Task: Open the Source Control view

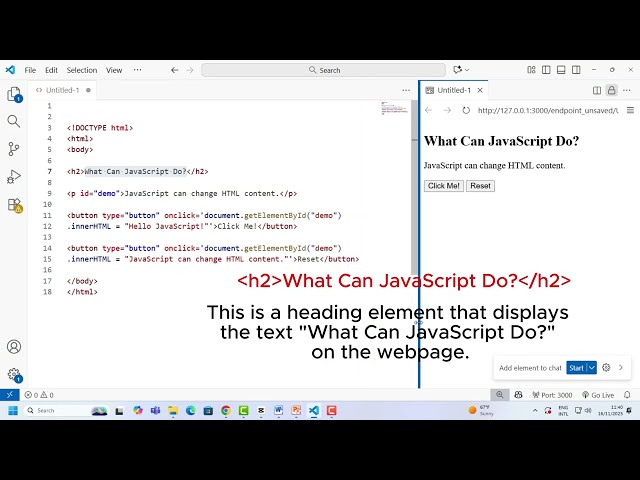Action: [x=13, y=149]
